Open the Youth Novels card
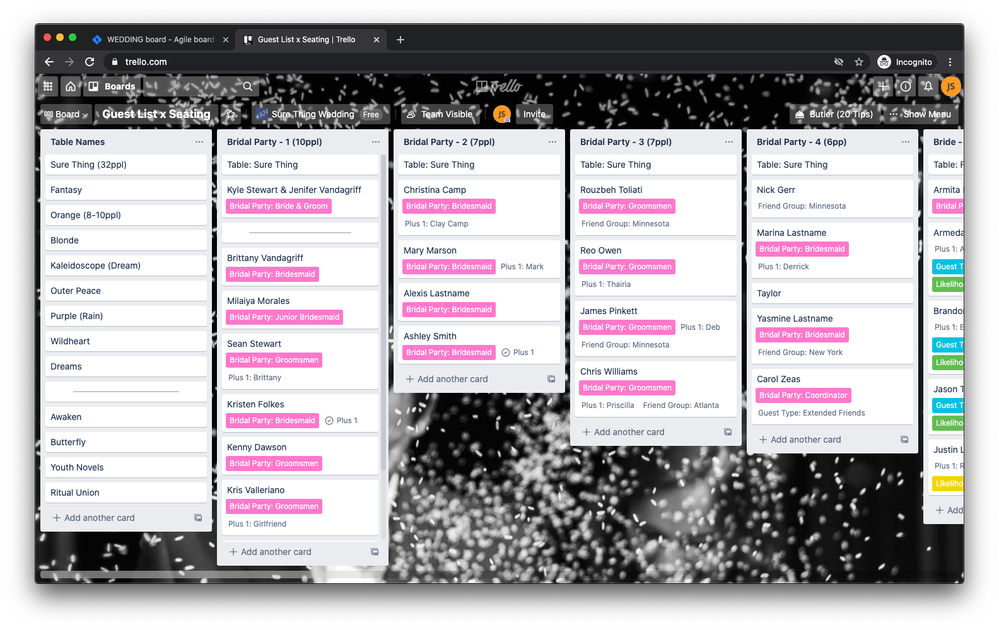This screenshot has height=630, width=999. (126, 468)
